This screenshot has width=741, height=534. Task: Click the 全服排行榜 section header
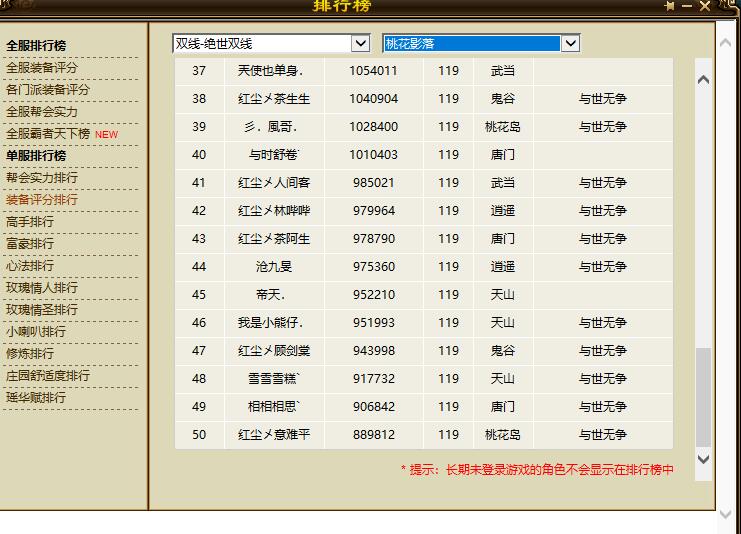36,46
